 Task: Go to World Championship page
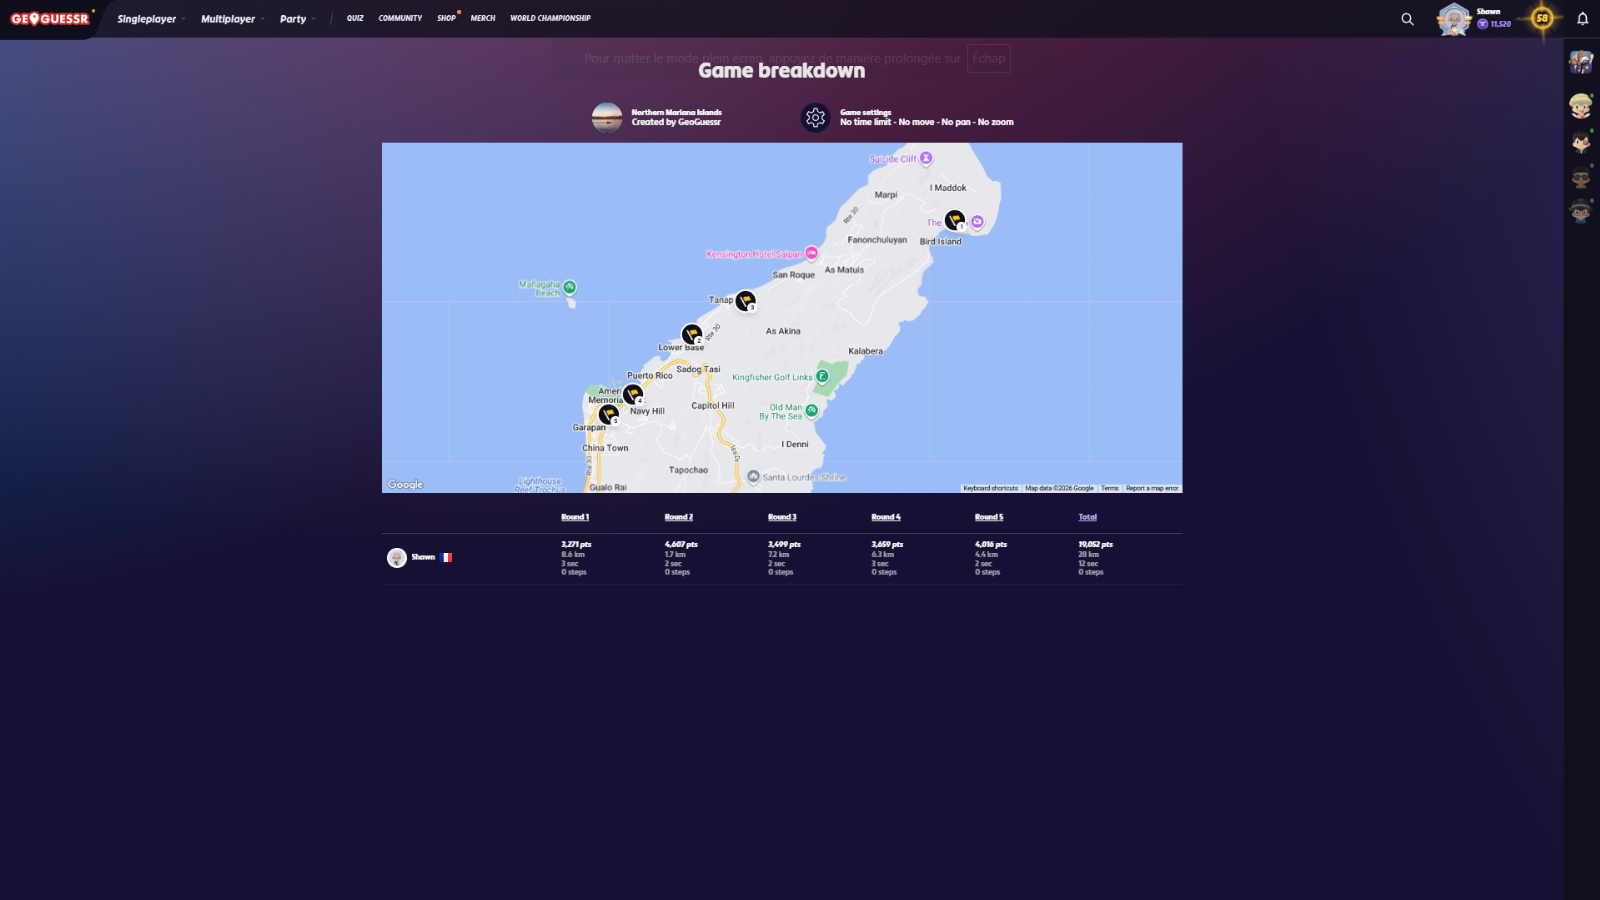click(550, 18)
